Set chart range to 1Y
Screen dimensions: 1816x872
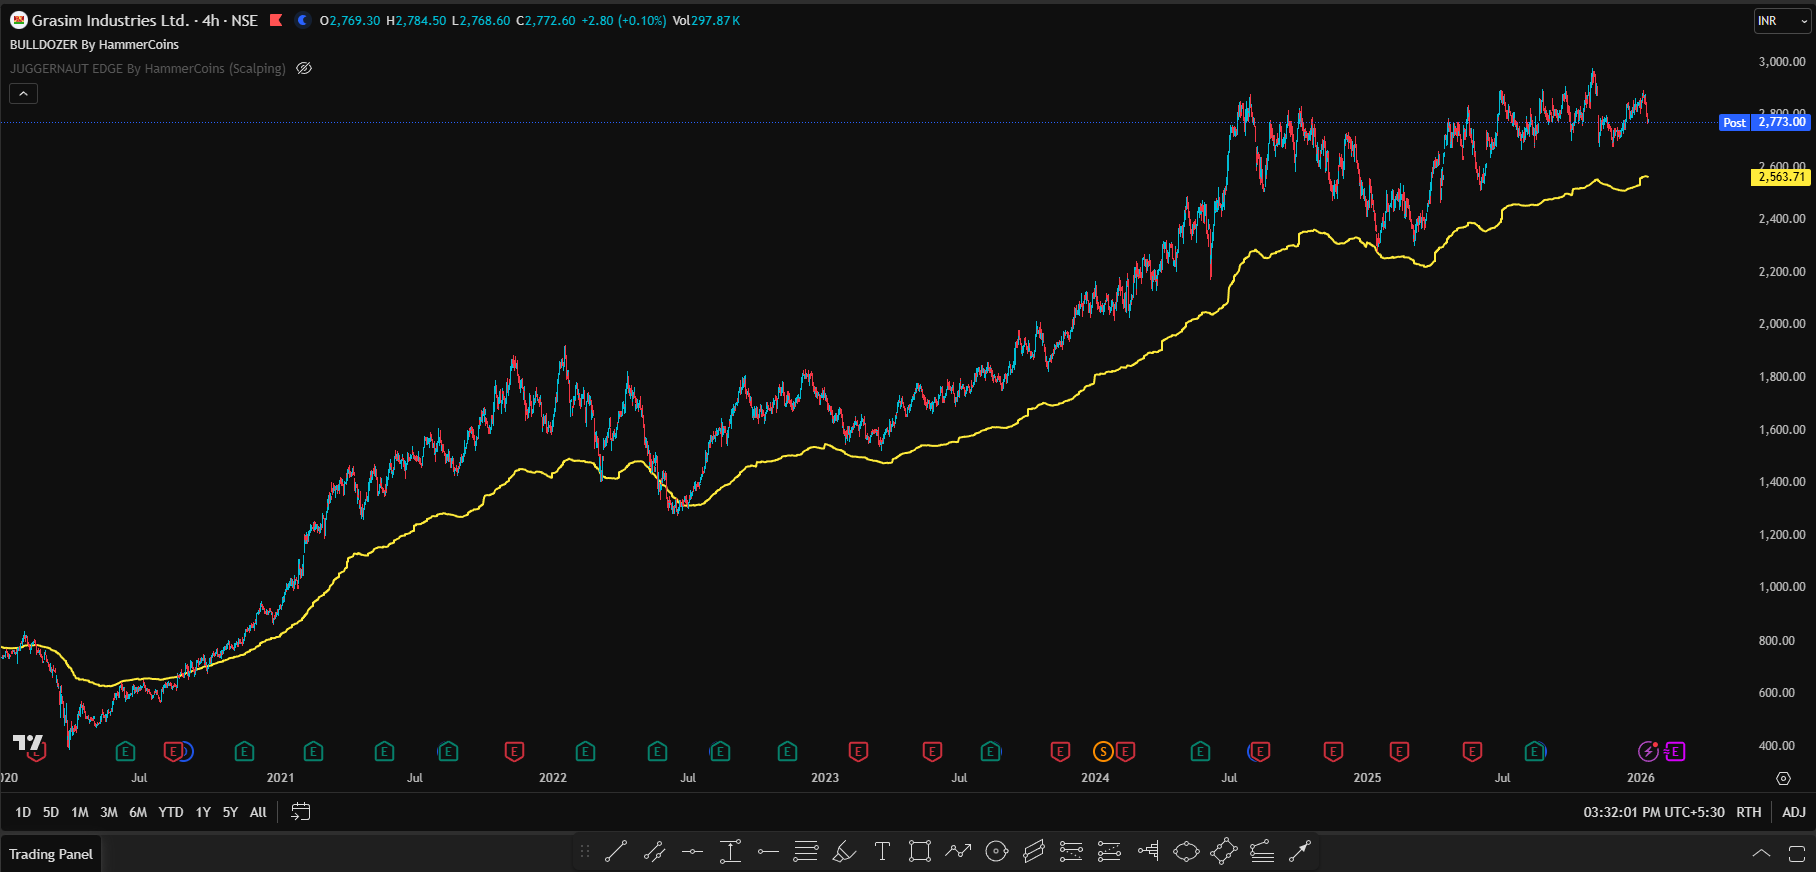[203, 812]
